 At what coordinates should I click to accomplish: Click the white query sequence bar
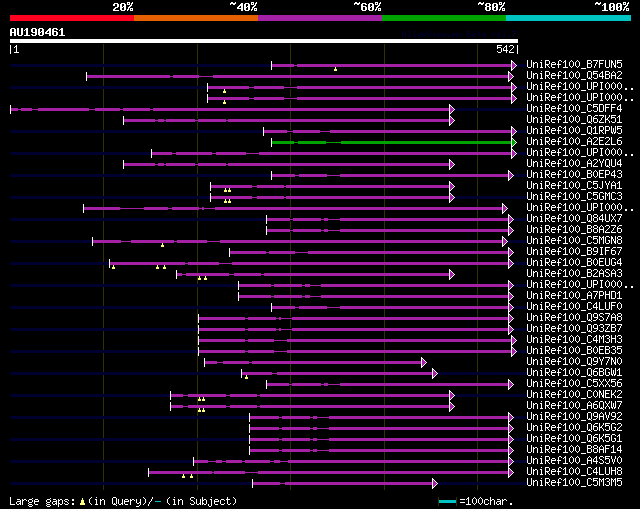(x=264, y=41)
